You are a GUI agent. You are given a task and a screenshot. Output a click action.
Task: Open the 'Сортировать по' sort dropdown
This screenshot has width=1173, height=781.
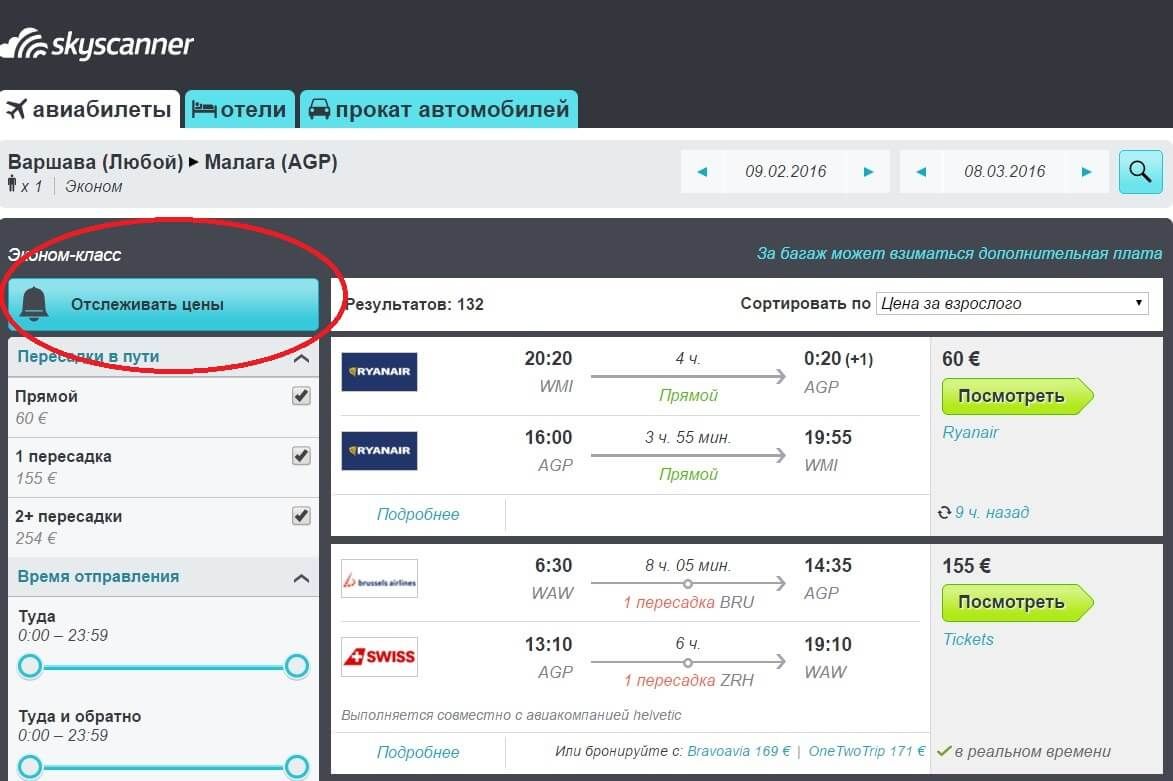1011,303
